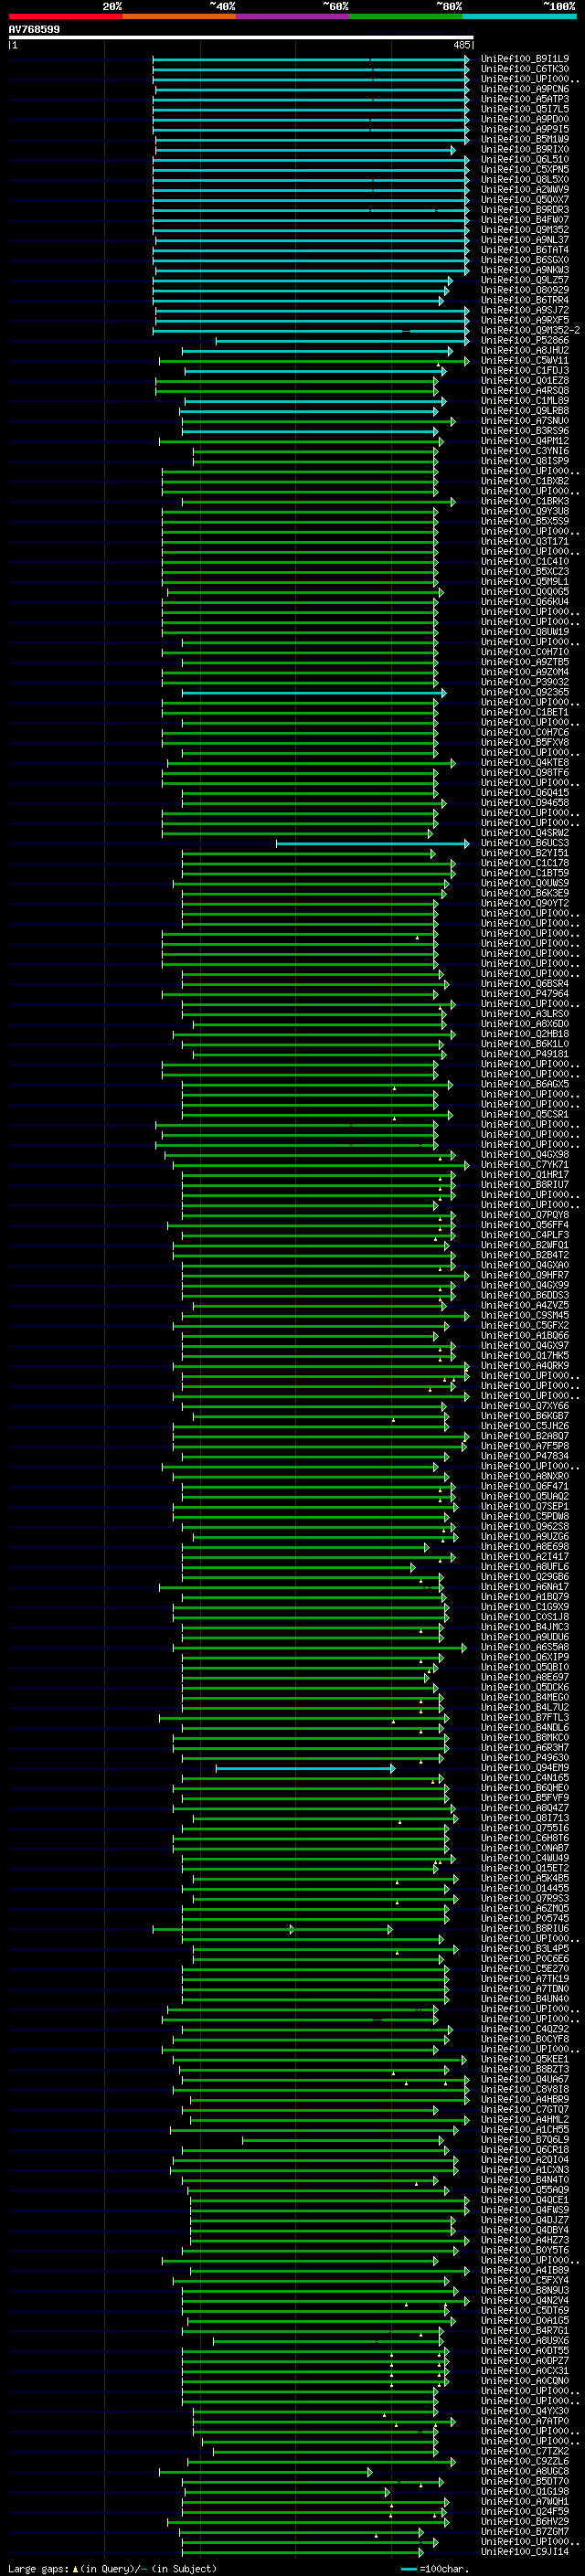Click the UniRef100_Q4QCE1 hit name
585x2576 pixels.
click(x=525, y=2200)
